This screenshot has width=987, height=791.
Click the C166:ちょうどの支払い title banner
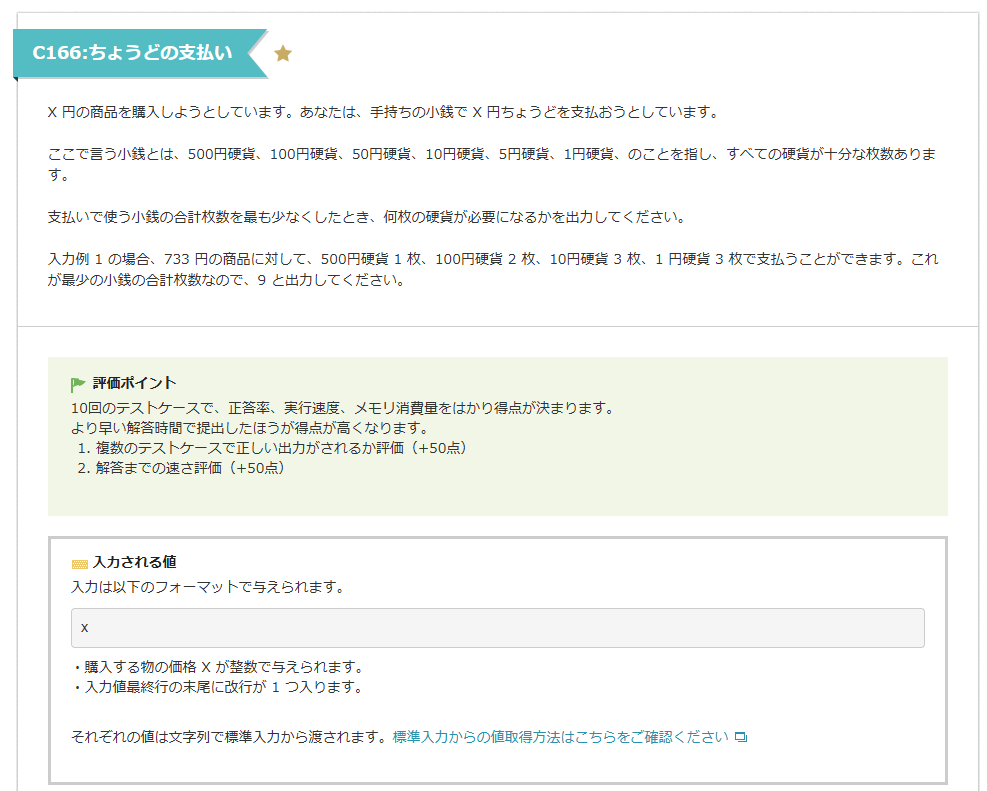pos(132,53)
